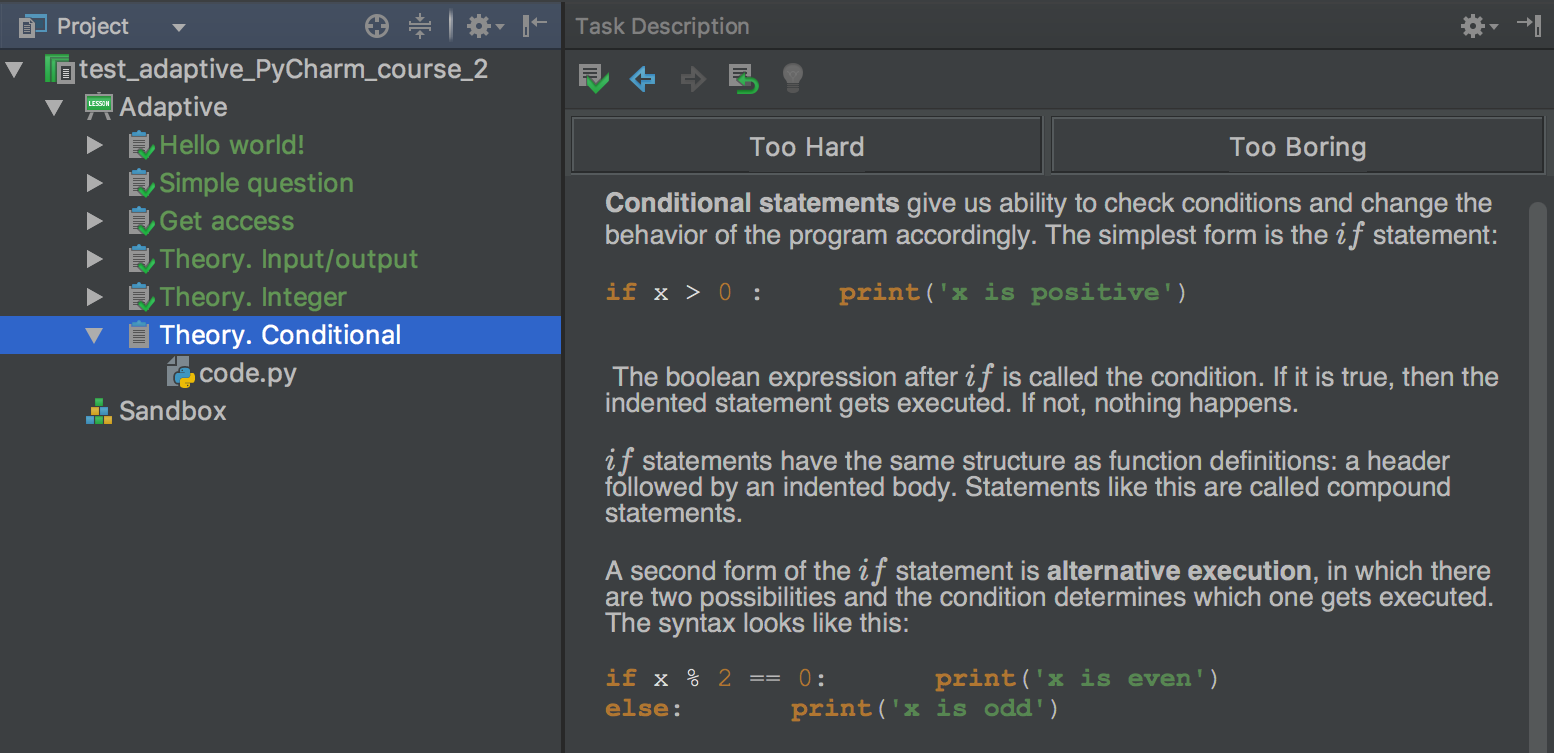Open a hint via the lightbulb icon
Screen dimensions: 1554x753
[792, 79]
